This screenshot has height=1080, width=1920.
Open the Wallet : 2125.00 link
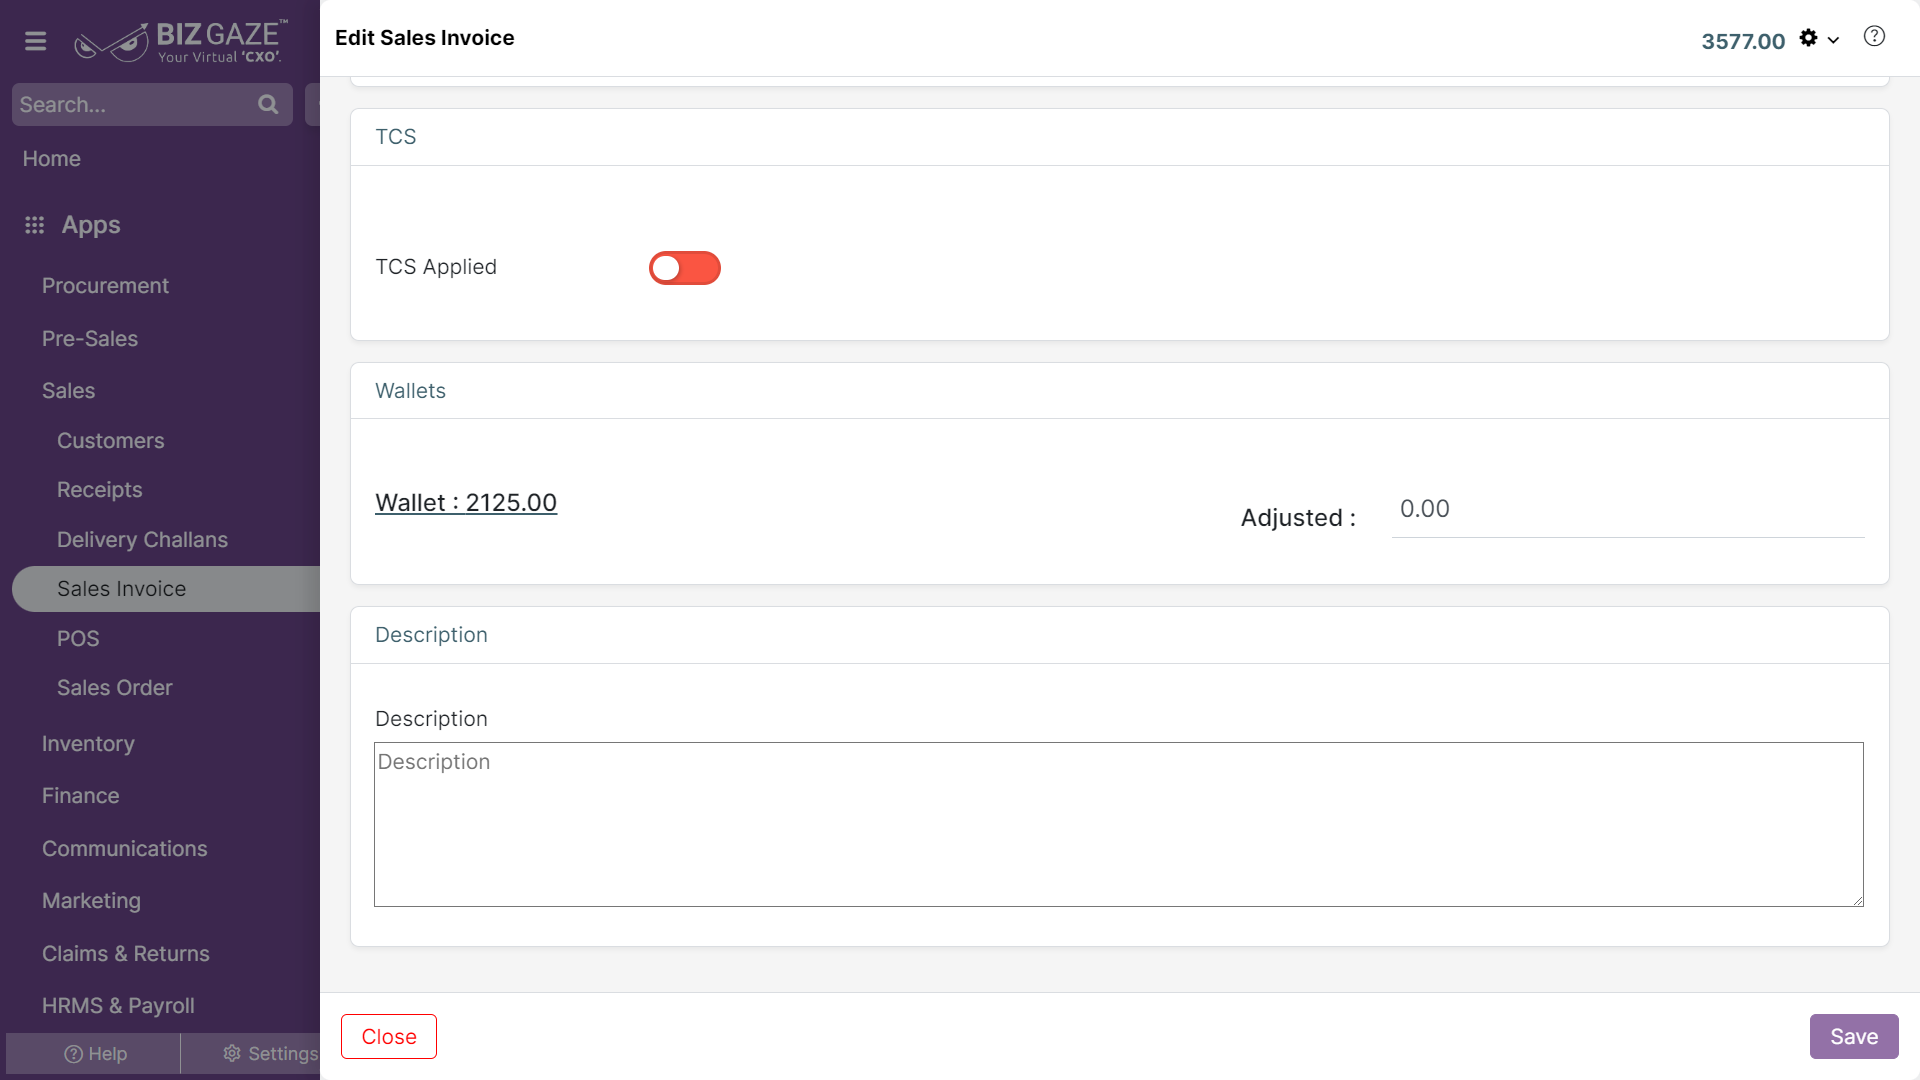click(x=465, y=503)
